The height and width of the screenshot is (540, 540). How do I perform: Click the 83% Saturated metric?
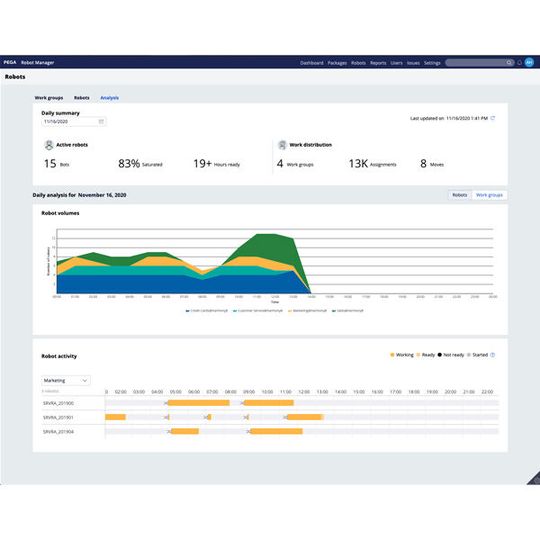point(140,164)
